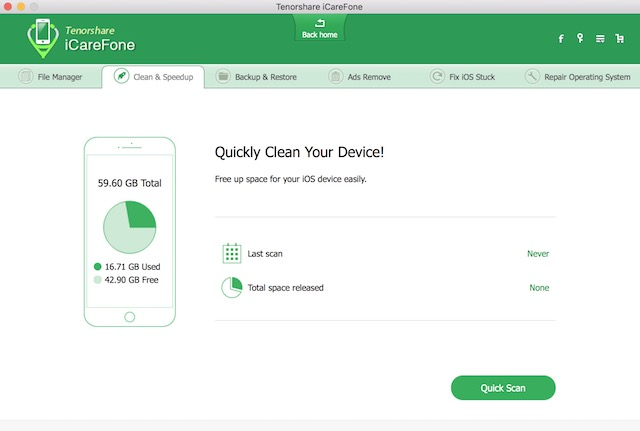640x431 pixels.
Task: Open the Facebook icon in header
Action: (x=561, y=39)
